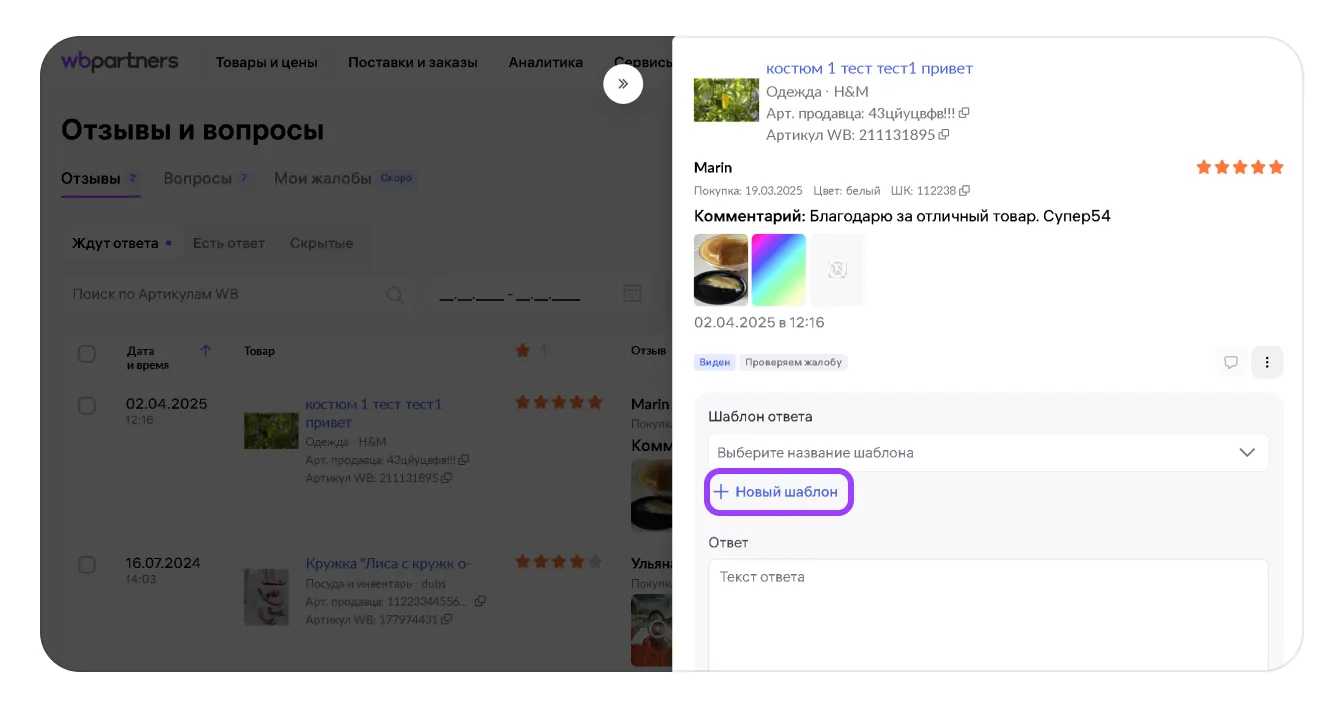Copy WB article 211131895 in side panel
This screenshot has width=1344, height=708.
[x=944, y=135]
